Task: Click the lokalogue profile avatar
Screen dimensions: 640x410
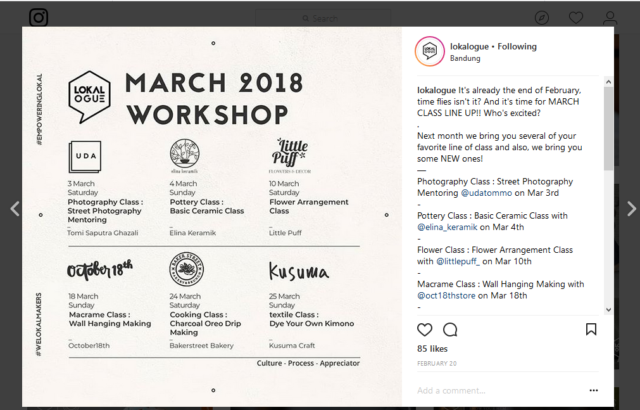Action: click(x=429, y=51)
